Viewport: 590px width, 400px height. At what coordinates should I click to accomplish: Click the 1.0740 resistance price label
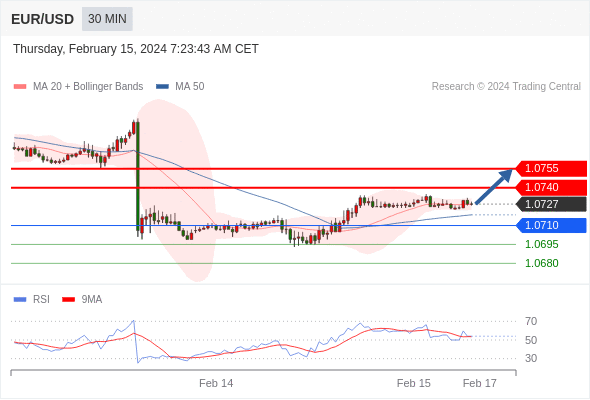551,187
